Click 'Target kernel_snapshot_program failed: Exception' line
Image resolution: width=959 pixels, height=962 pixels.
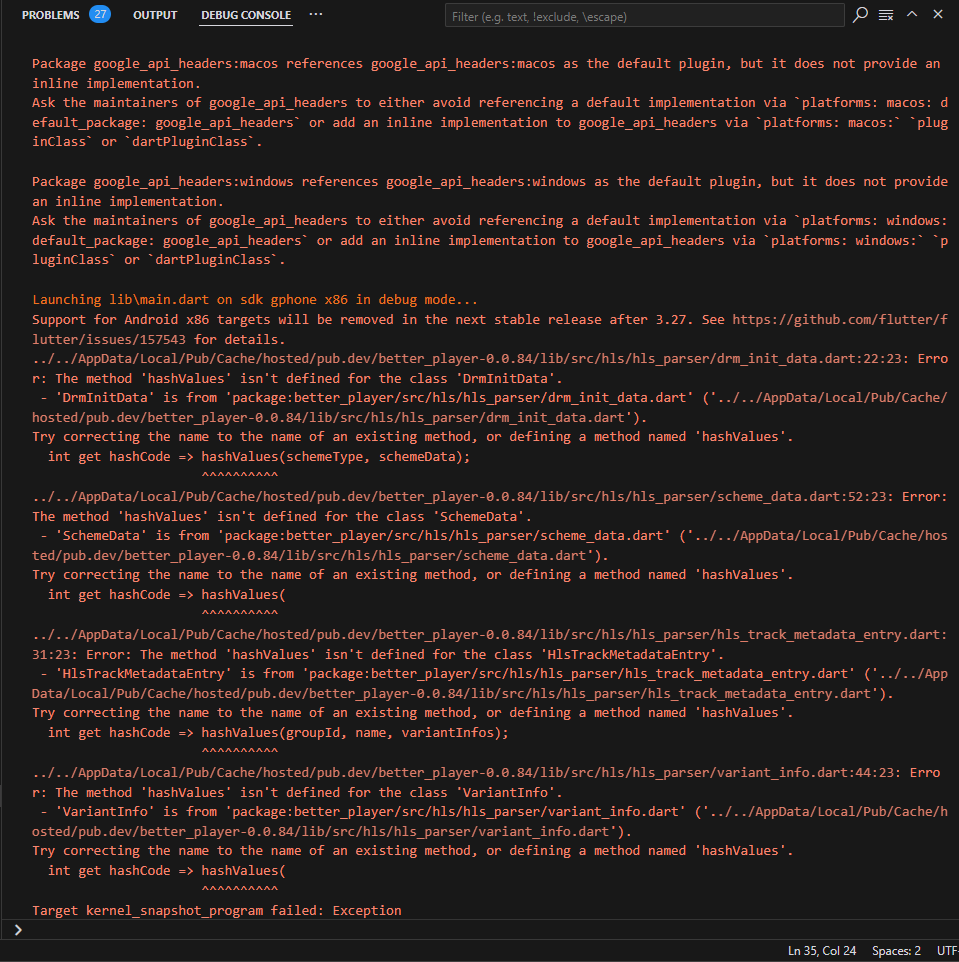pyautogui.click(x=217, y=910)
